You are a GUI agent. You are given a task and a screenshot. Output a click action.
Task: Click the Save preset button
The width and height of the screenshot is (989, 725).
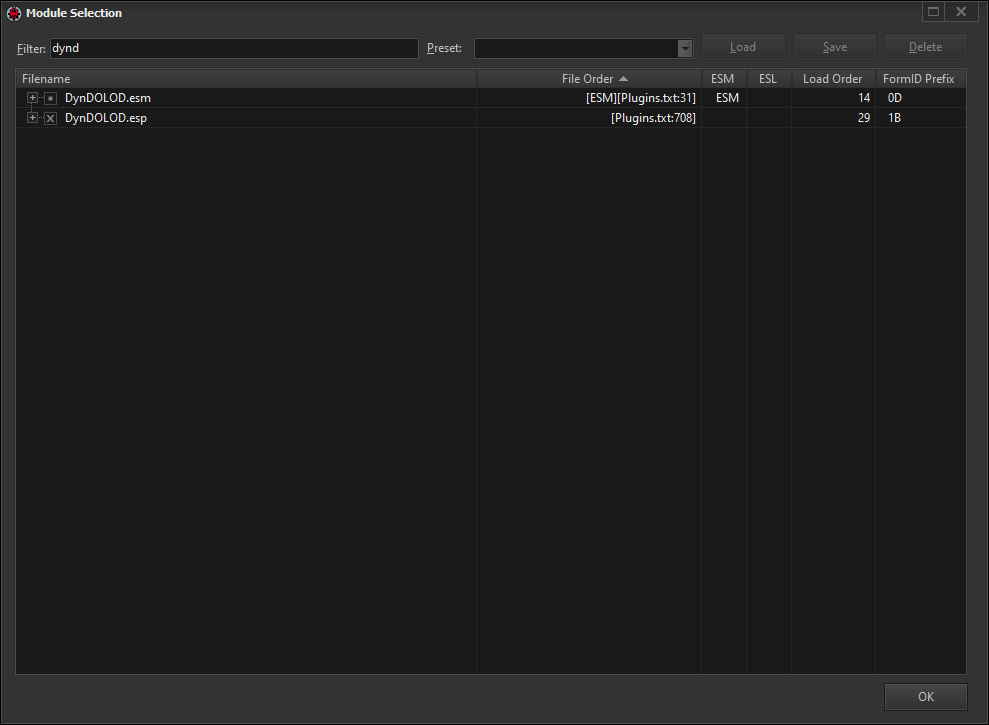pyautogui.click(x=834, y=47)
